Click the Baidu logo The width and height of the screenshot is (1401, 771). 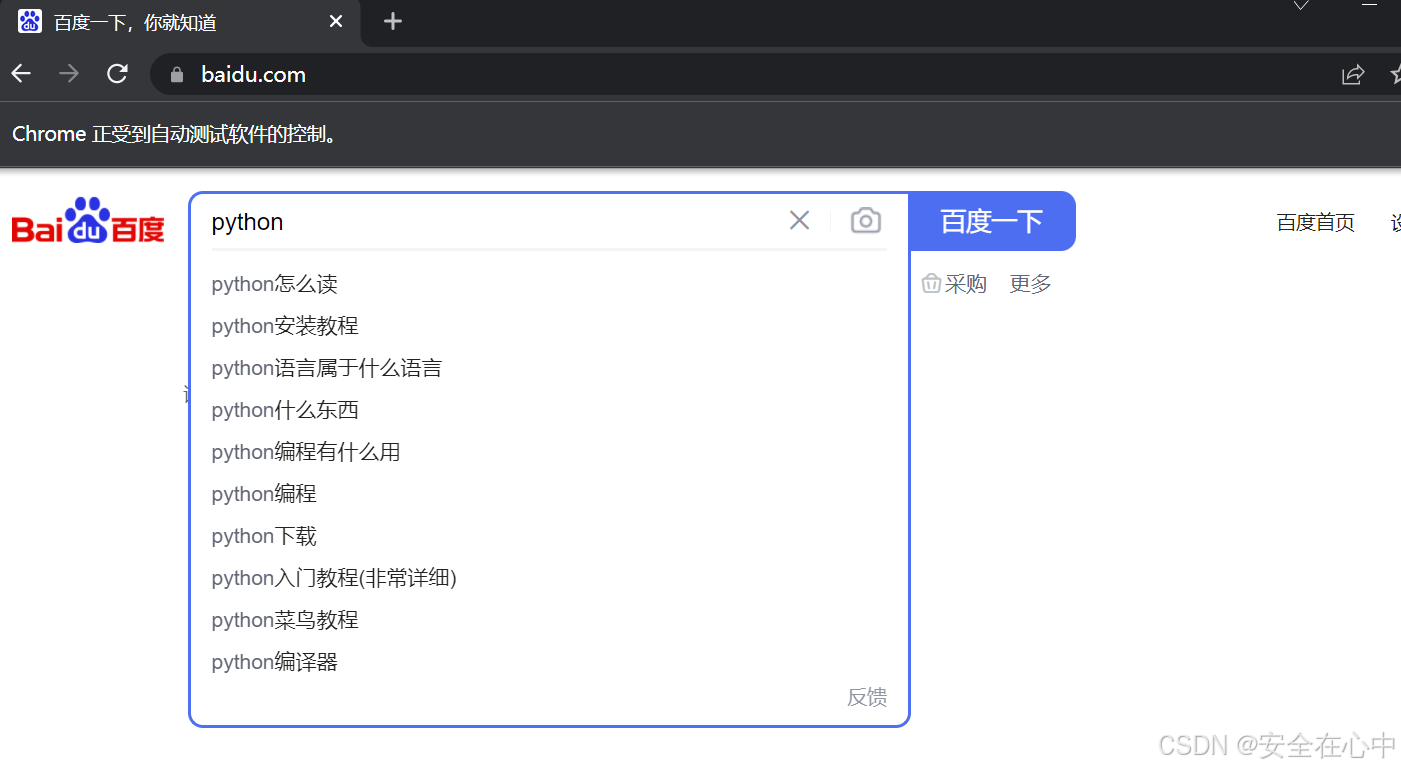(x=88, y=221)
